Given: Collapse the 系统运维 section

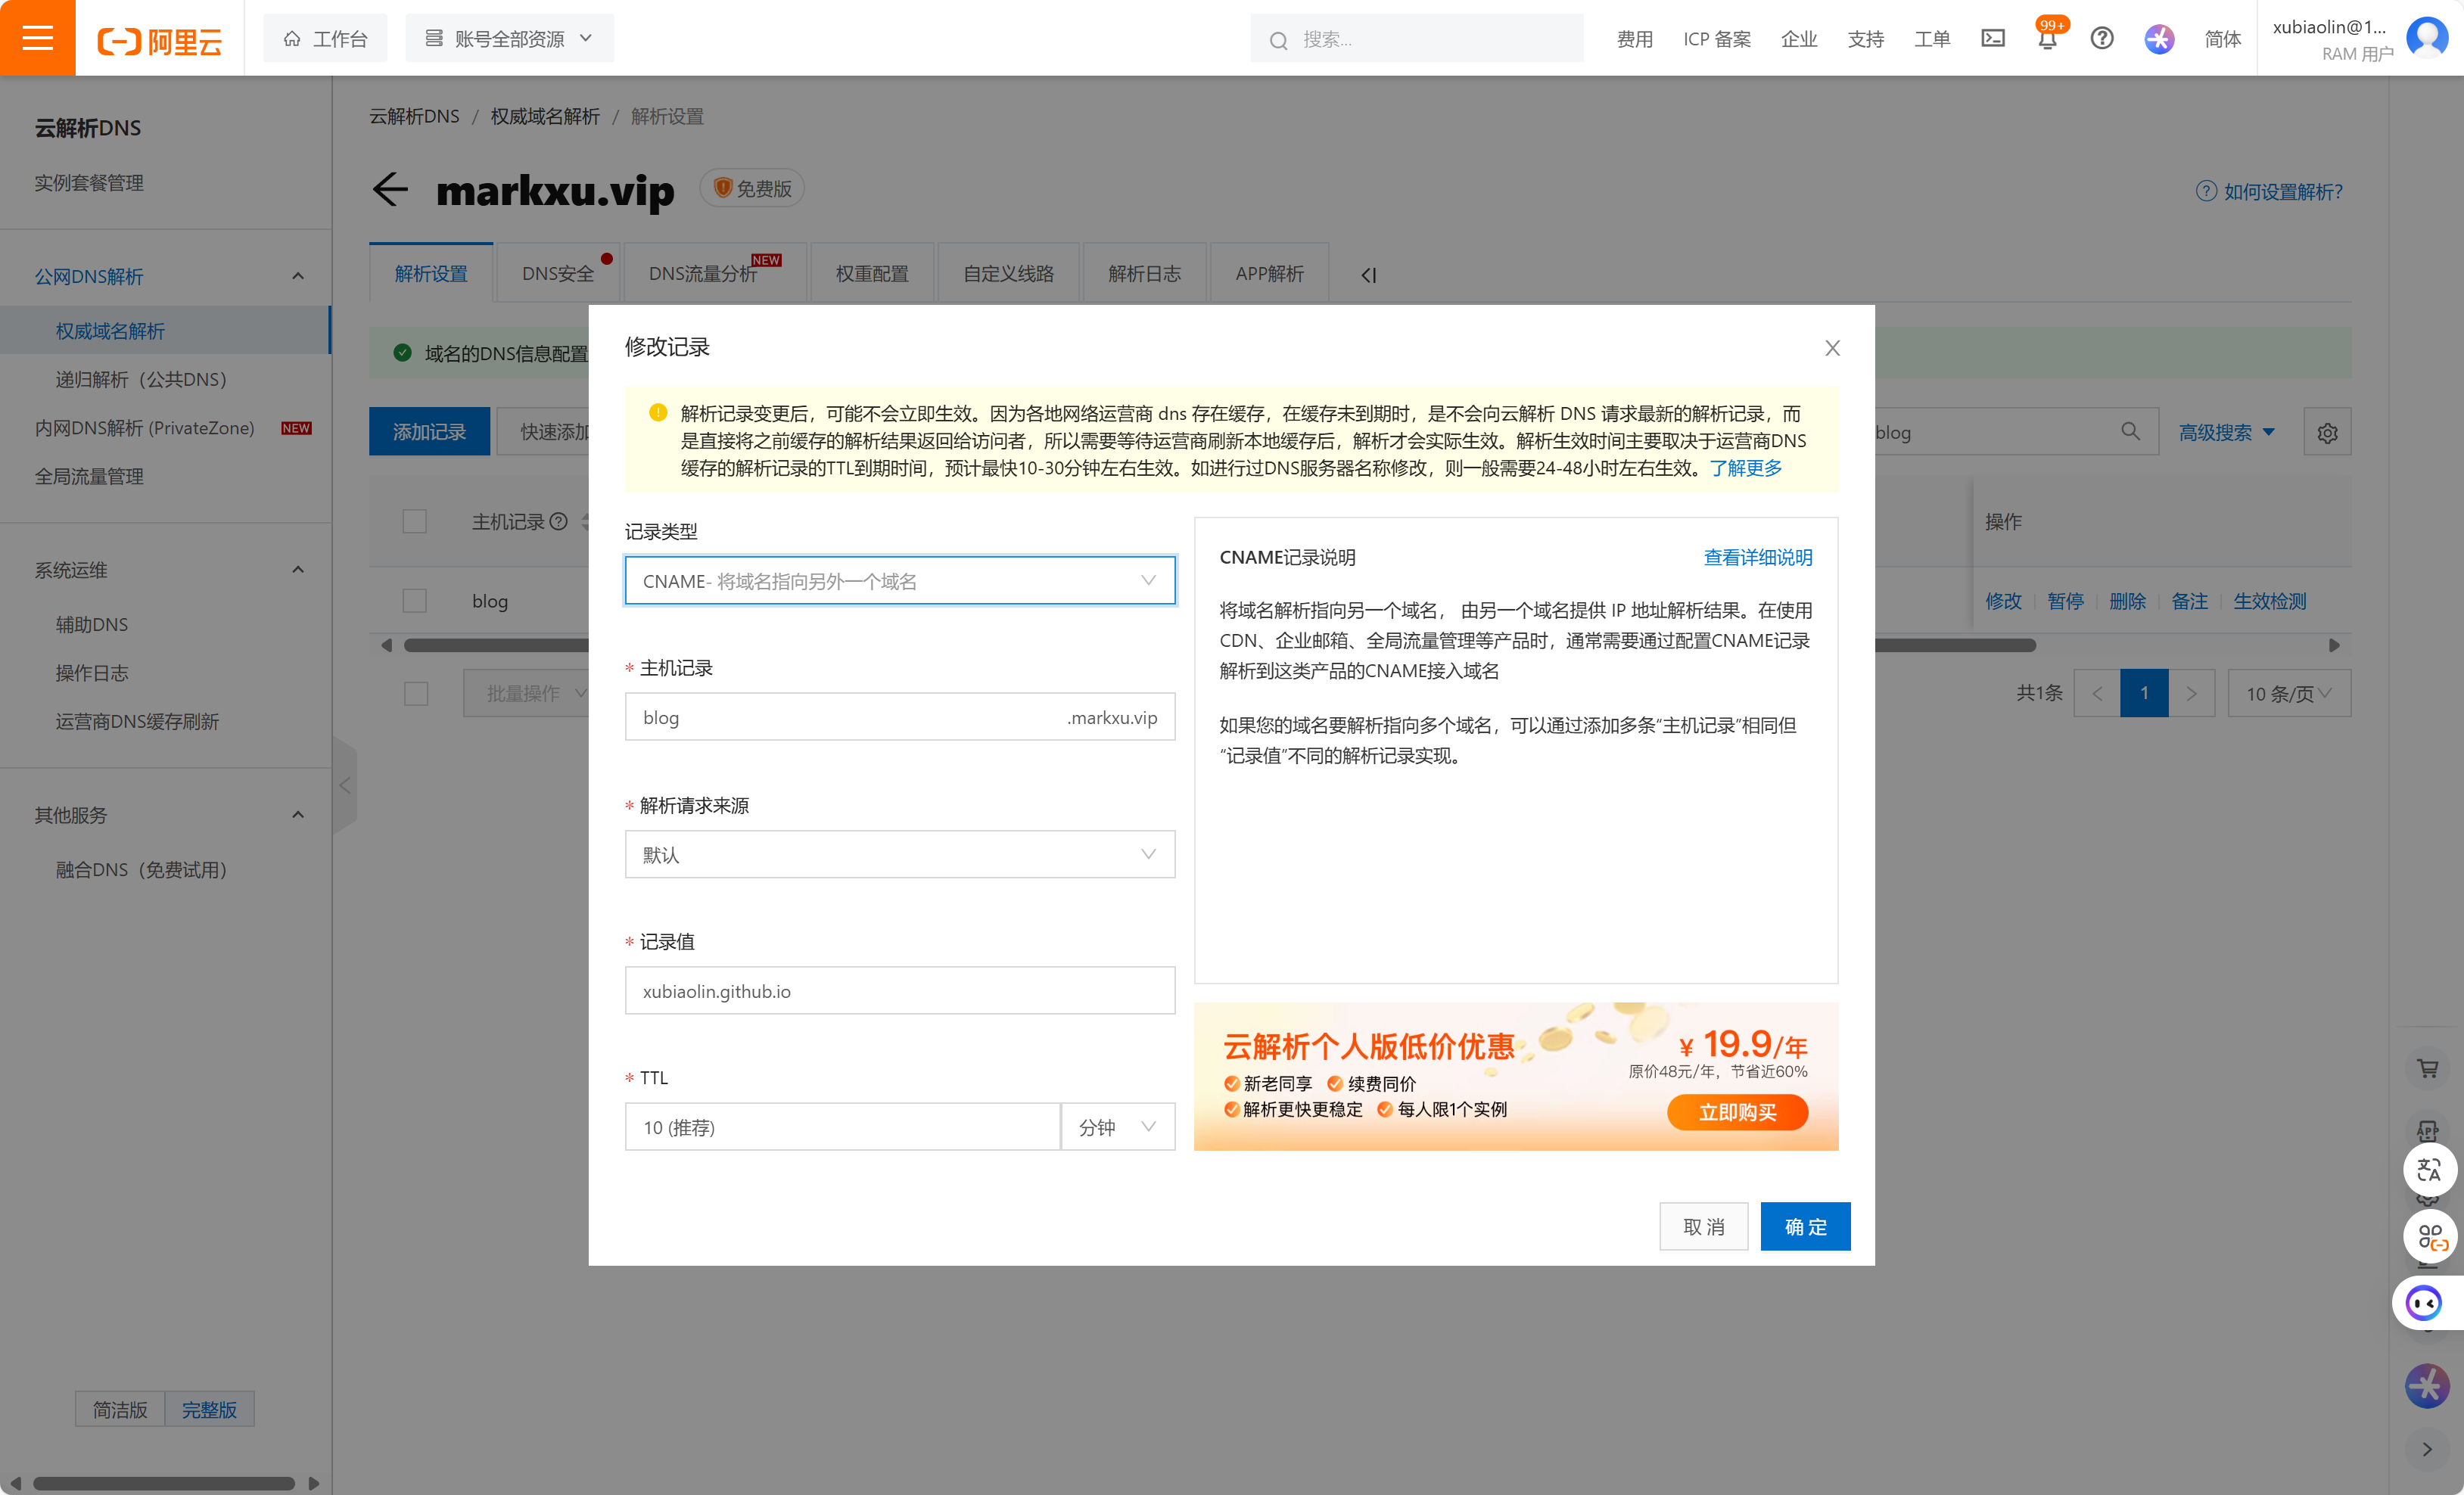Looking at the screenshot, I should click(x=297, y=570).
